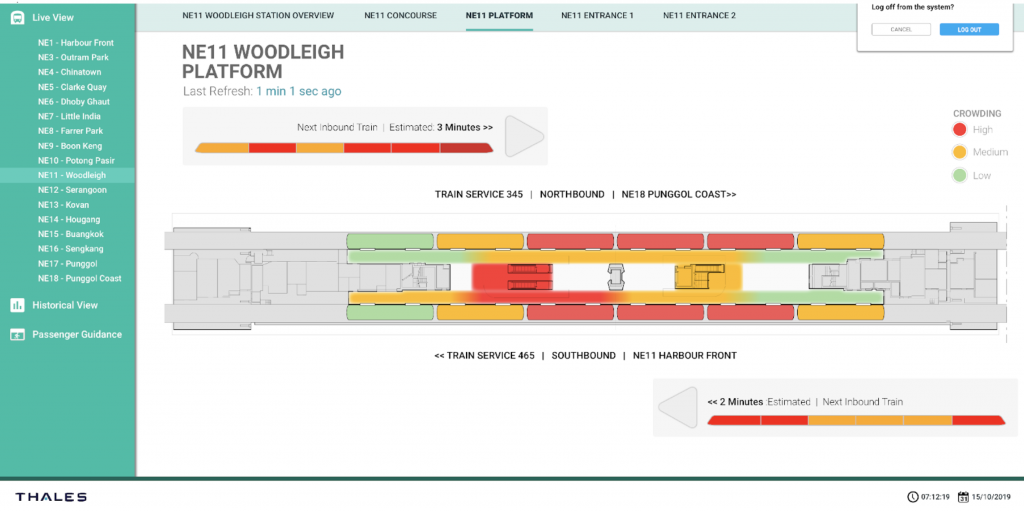Viewport: 1024px width, 511px height.
Task: Open the NE11 Woodleigh Station Overview tab
Action: pos(257,16)
